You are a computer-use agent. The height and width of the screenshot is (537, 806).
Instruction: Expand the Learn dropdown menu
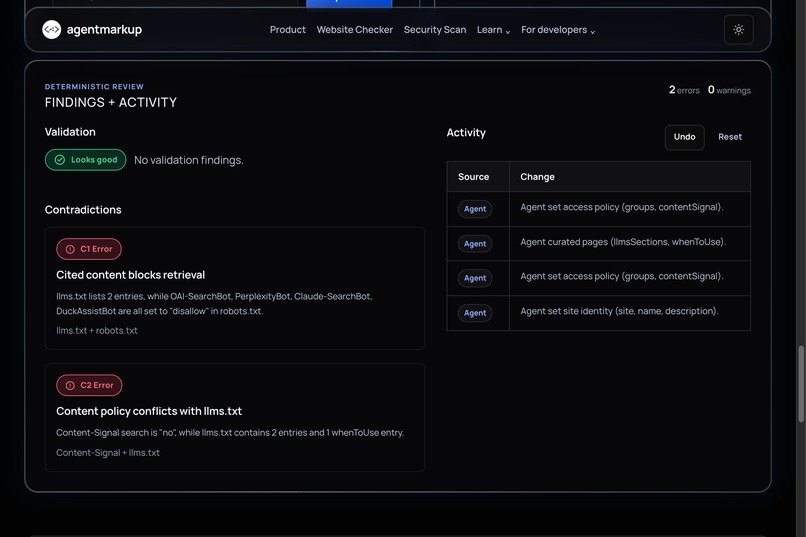click(493, 30)
